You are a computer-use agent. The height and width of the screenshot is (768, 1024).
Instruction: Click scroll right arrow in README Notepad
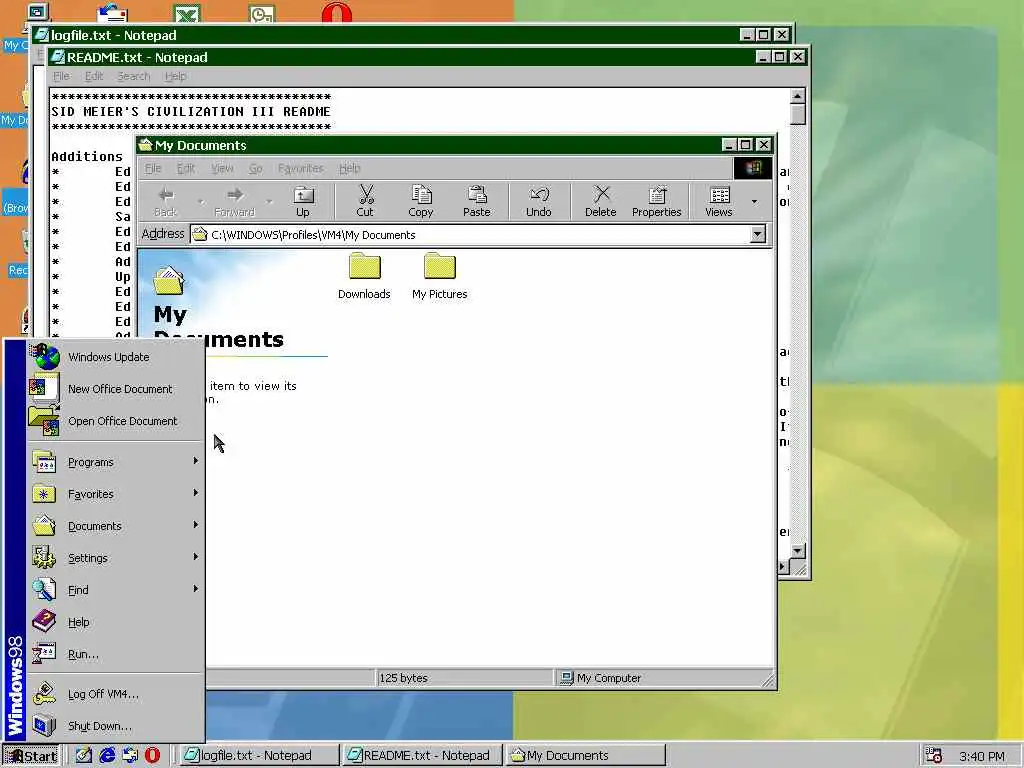pyautogui.click(x=783, y=568)
